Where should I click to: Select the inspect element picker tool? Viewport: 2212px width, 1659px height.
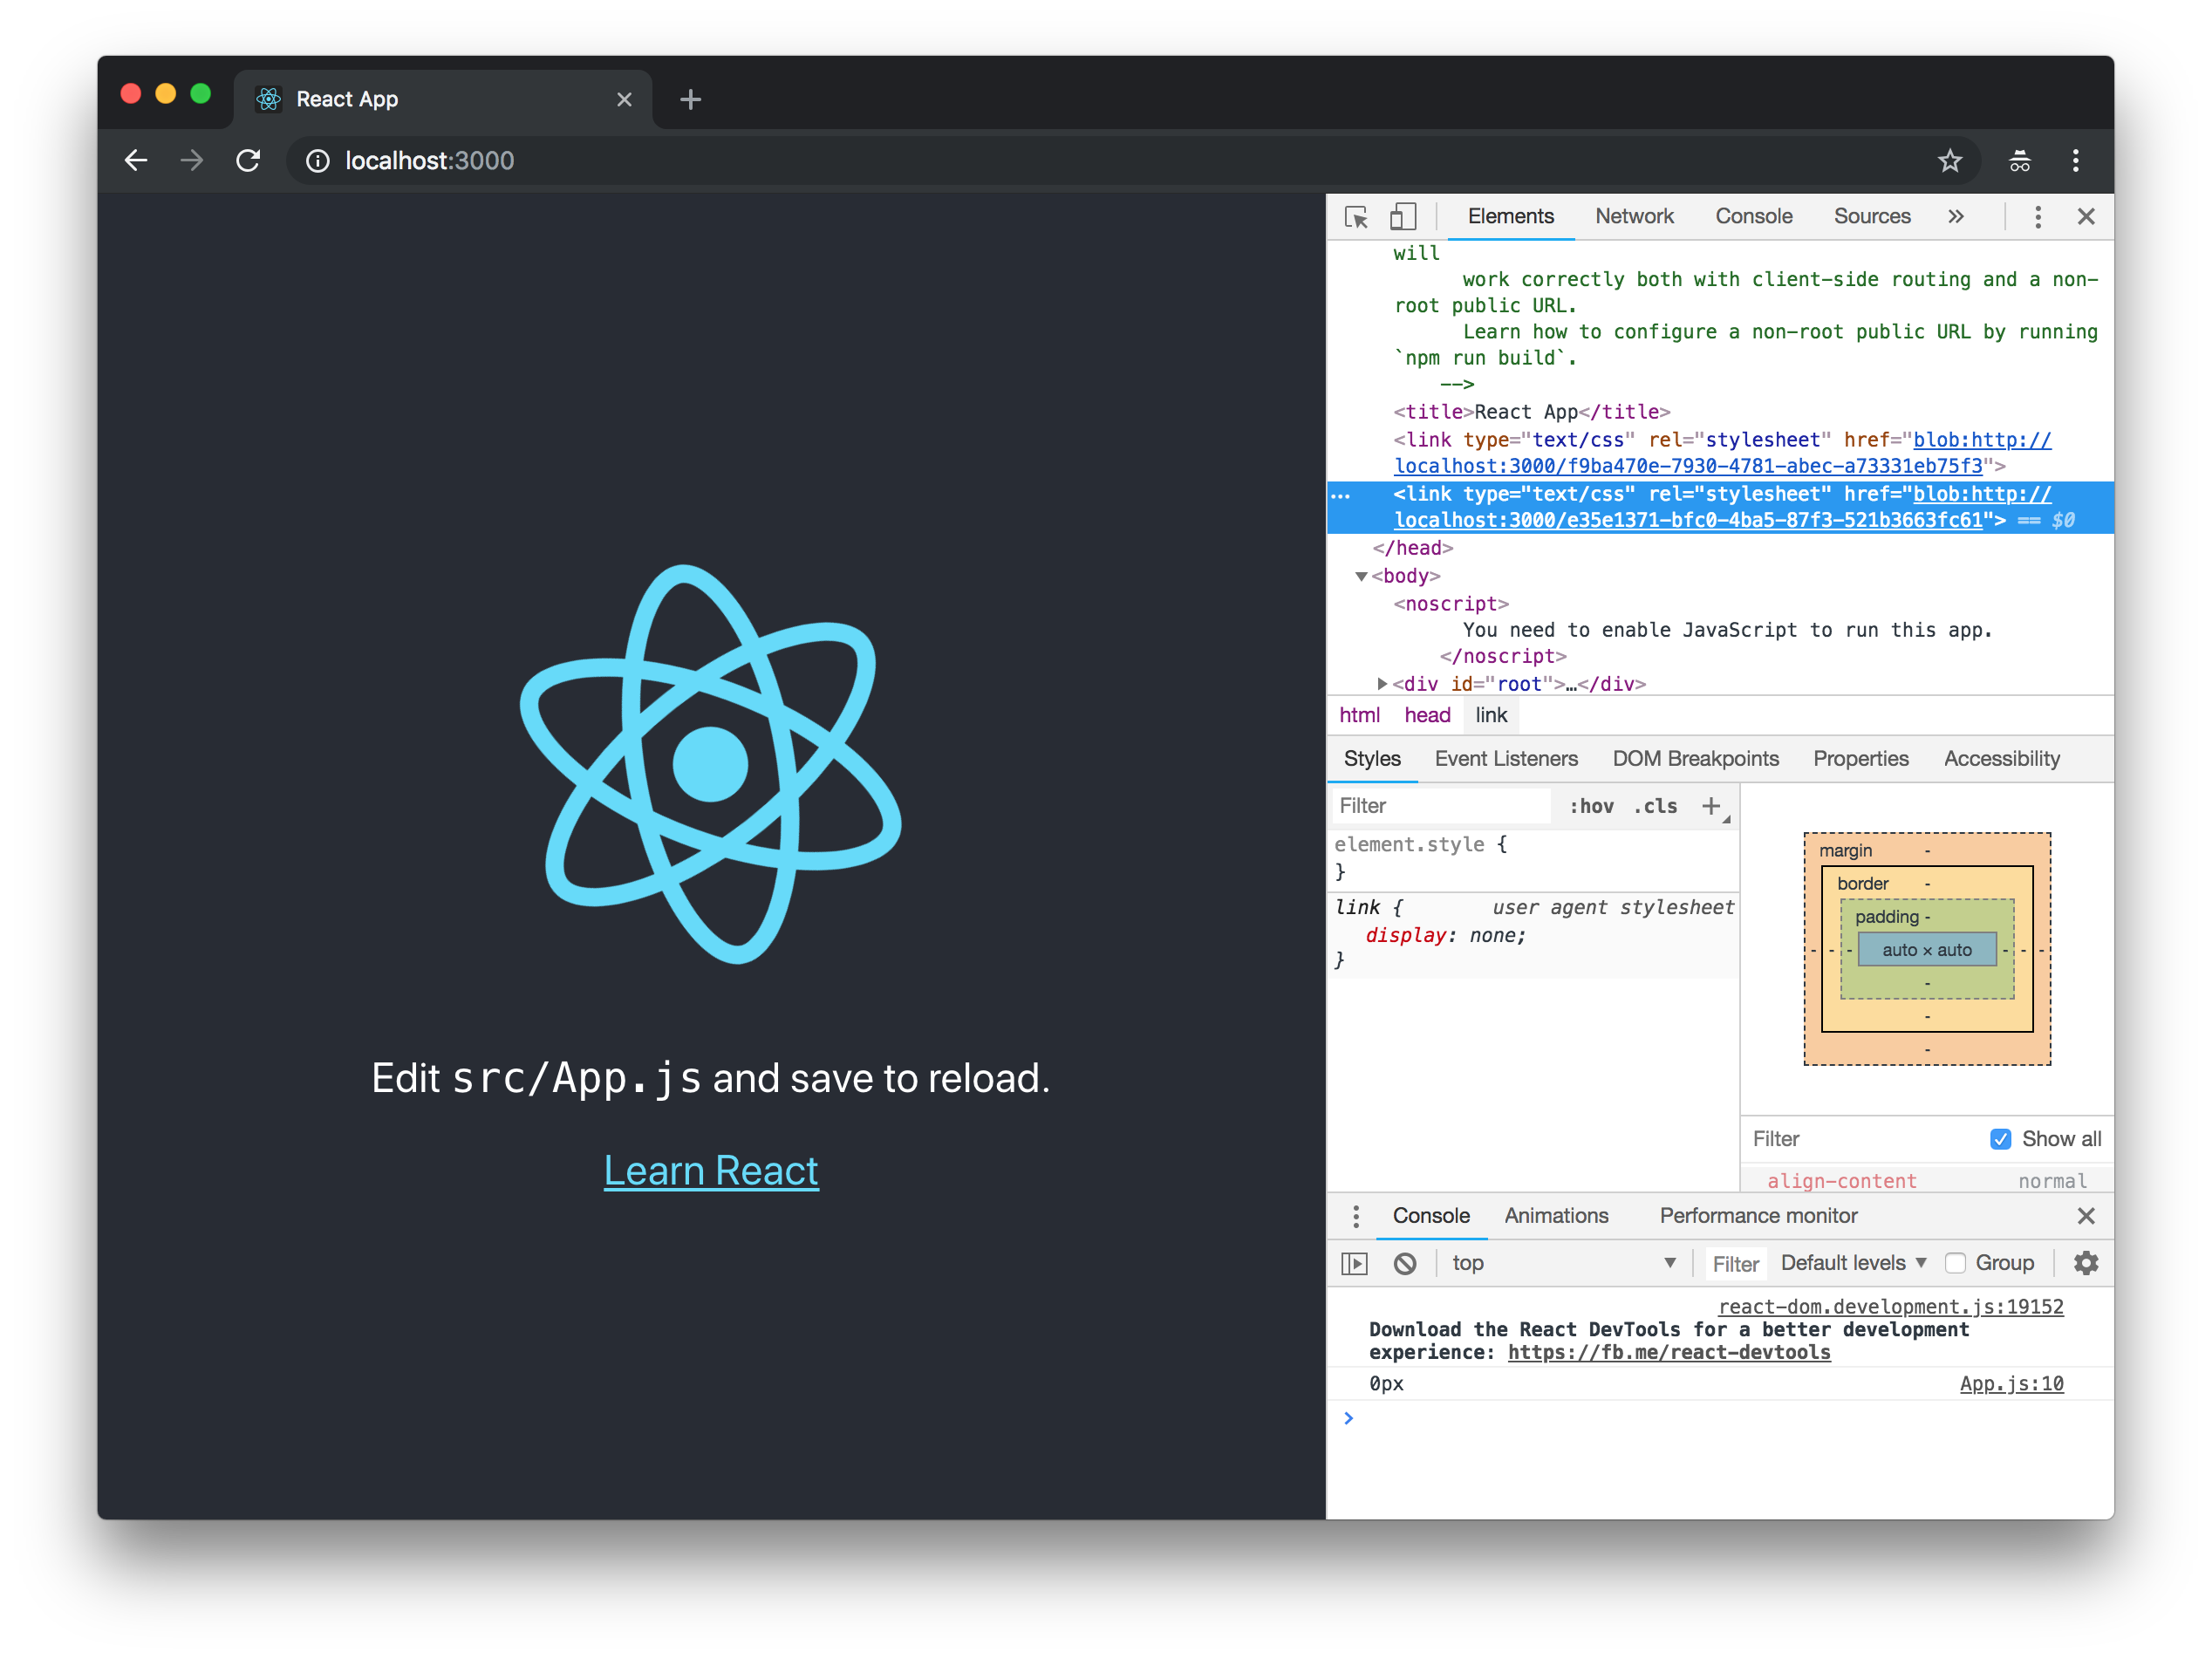1357,216
